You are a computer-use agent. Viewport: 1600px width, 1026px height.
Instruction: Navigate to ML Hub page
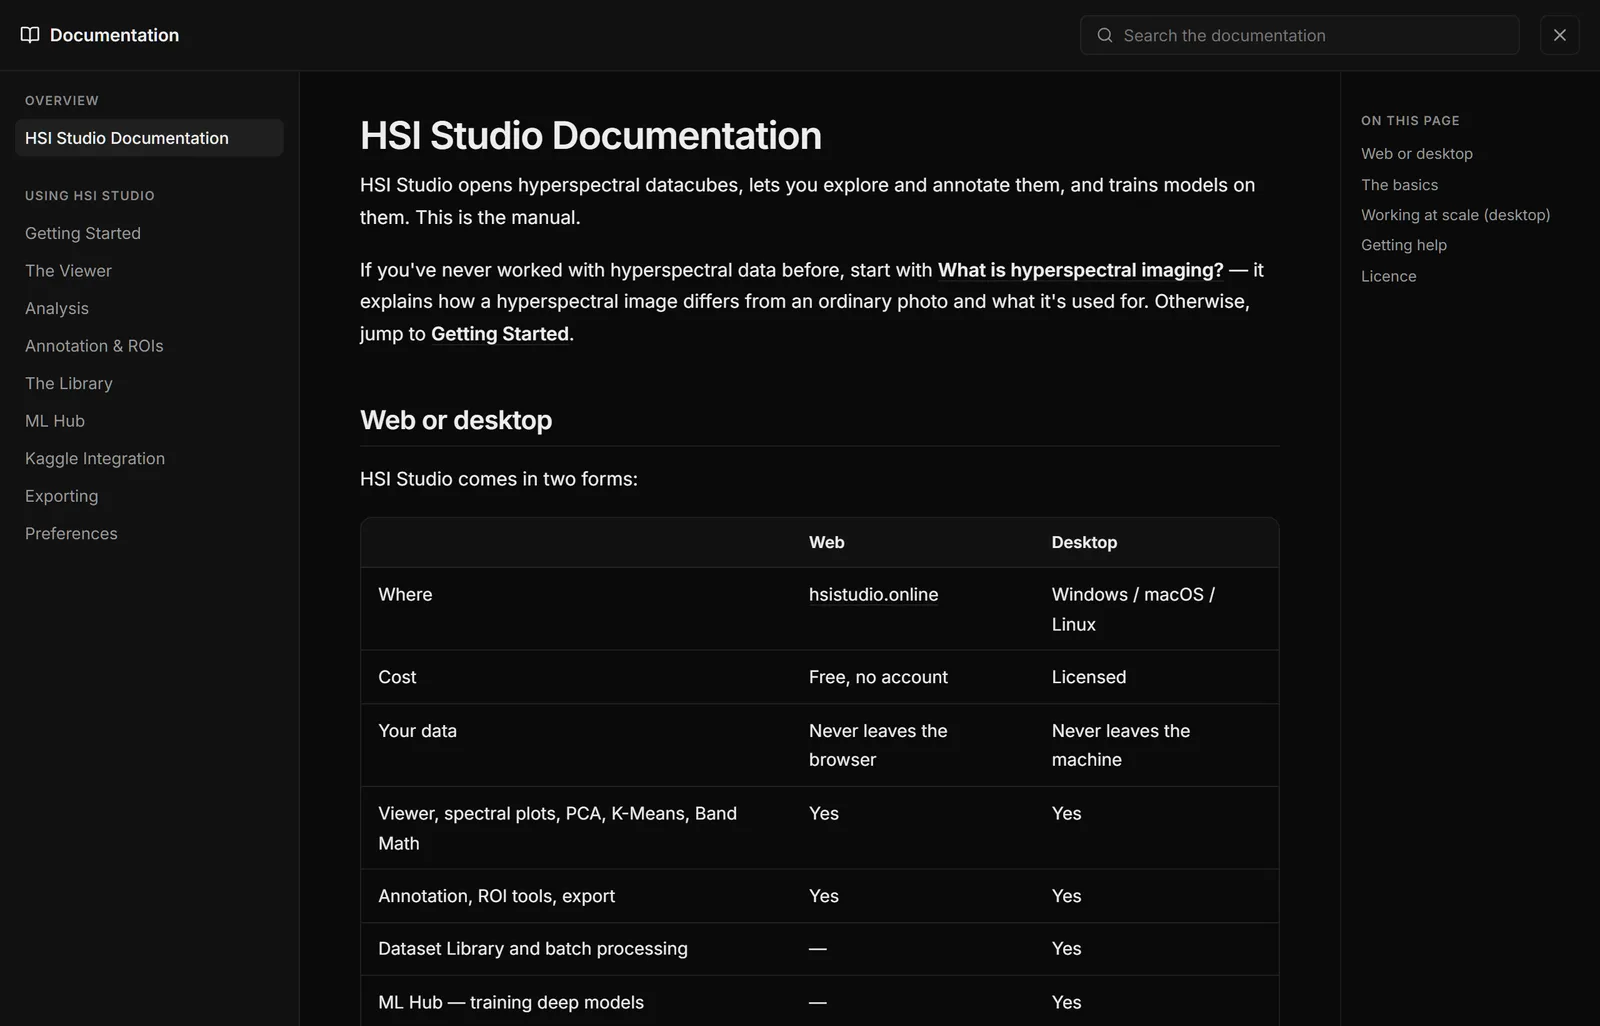point(55,421)
